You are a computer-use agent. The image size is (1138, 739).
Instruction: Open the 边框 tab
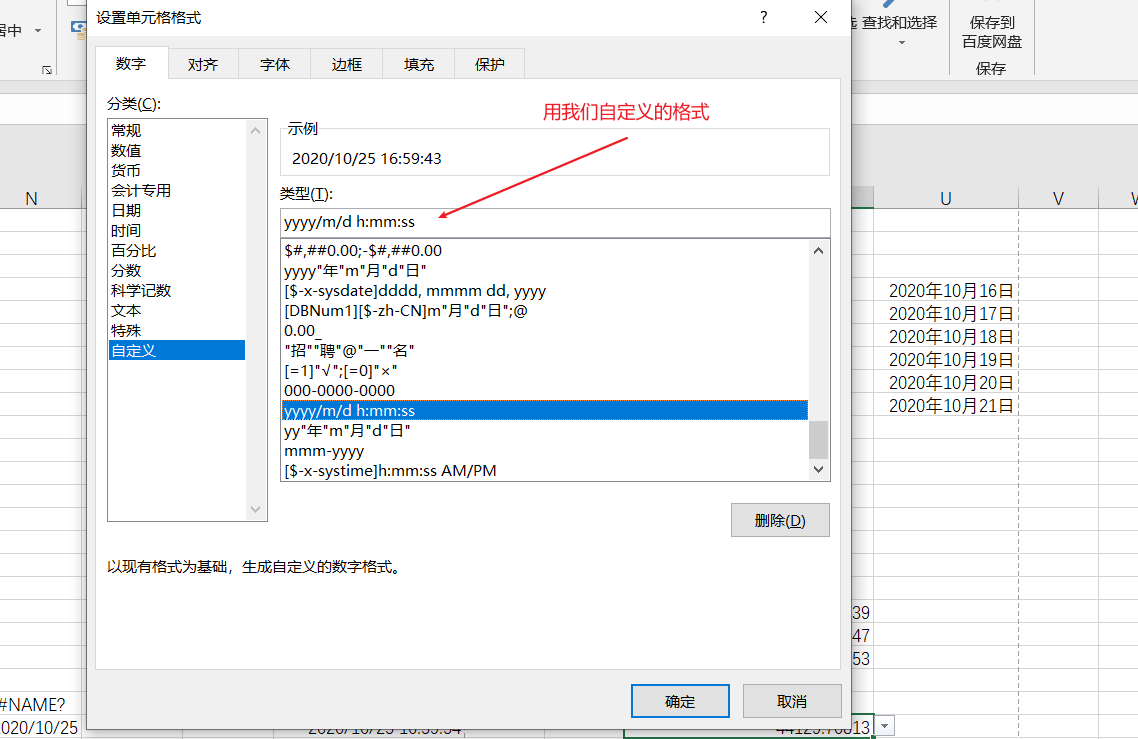(x=346, y=65)
